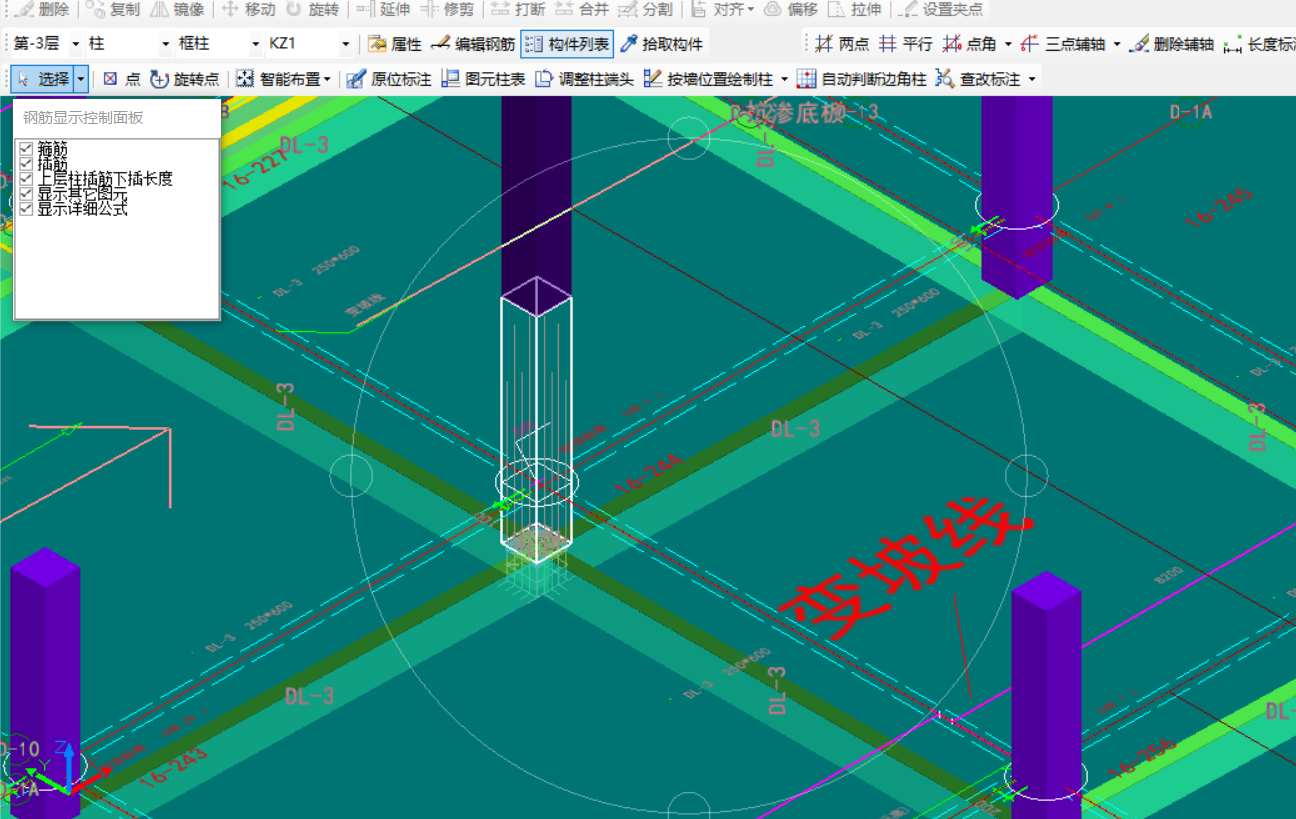The height and width of the screenshot is (819, 1296).
Task: Click 旋转点 (rotate point) tool
Action: pos(185,78)
